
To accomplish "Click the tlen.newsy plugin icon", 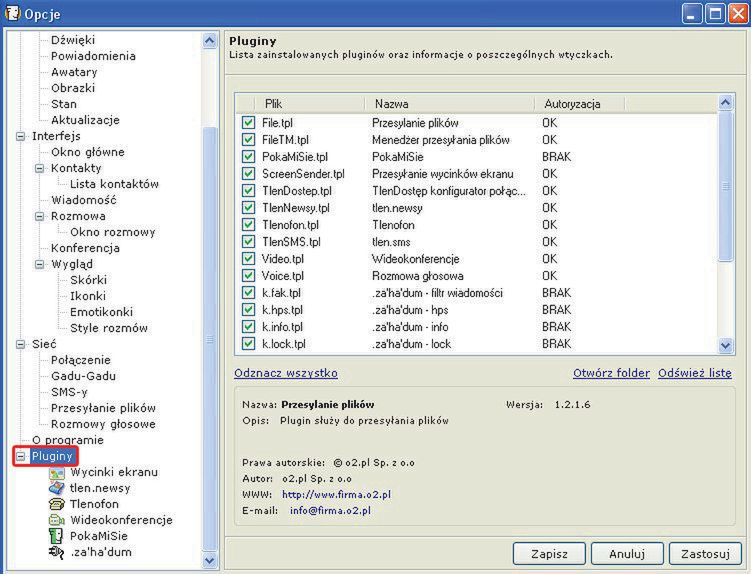I will pos(57,488).
